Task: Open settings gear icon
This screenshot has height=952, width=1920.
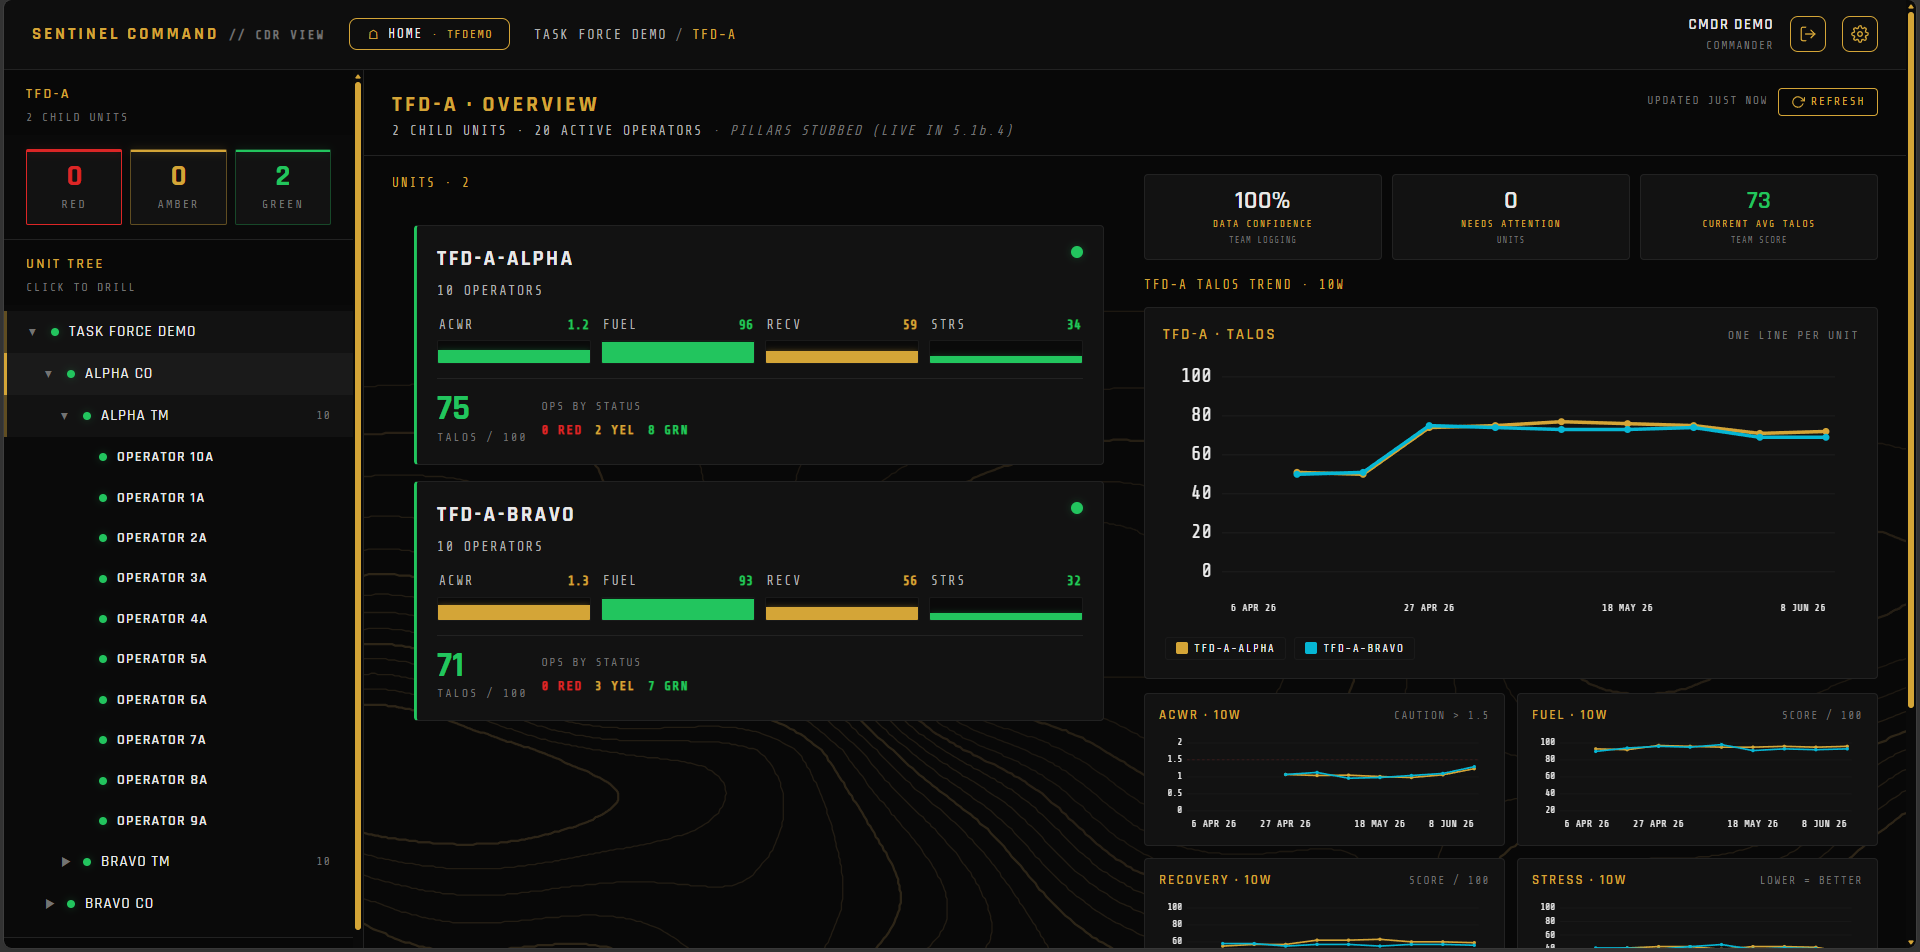Action: click(1859, 34)
